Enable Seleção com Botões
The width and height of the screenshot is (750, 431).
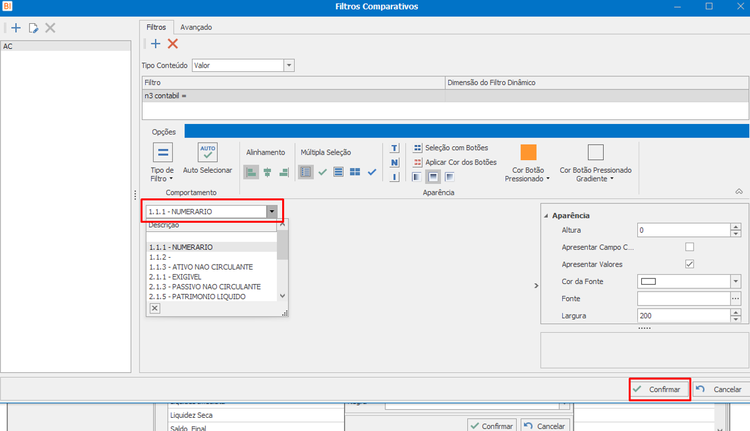451,148
